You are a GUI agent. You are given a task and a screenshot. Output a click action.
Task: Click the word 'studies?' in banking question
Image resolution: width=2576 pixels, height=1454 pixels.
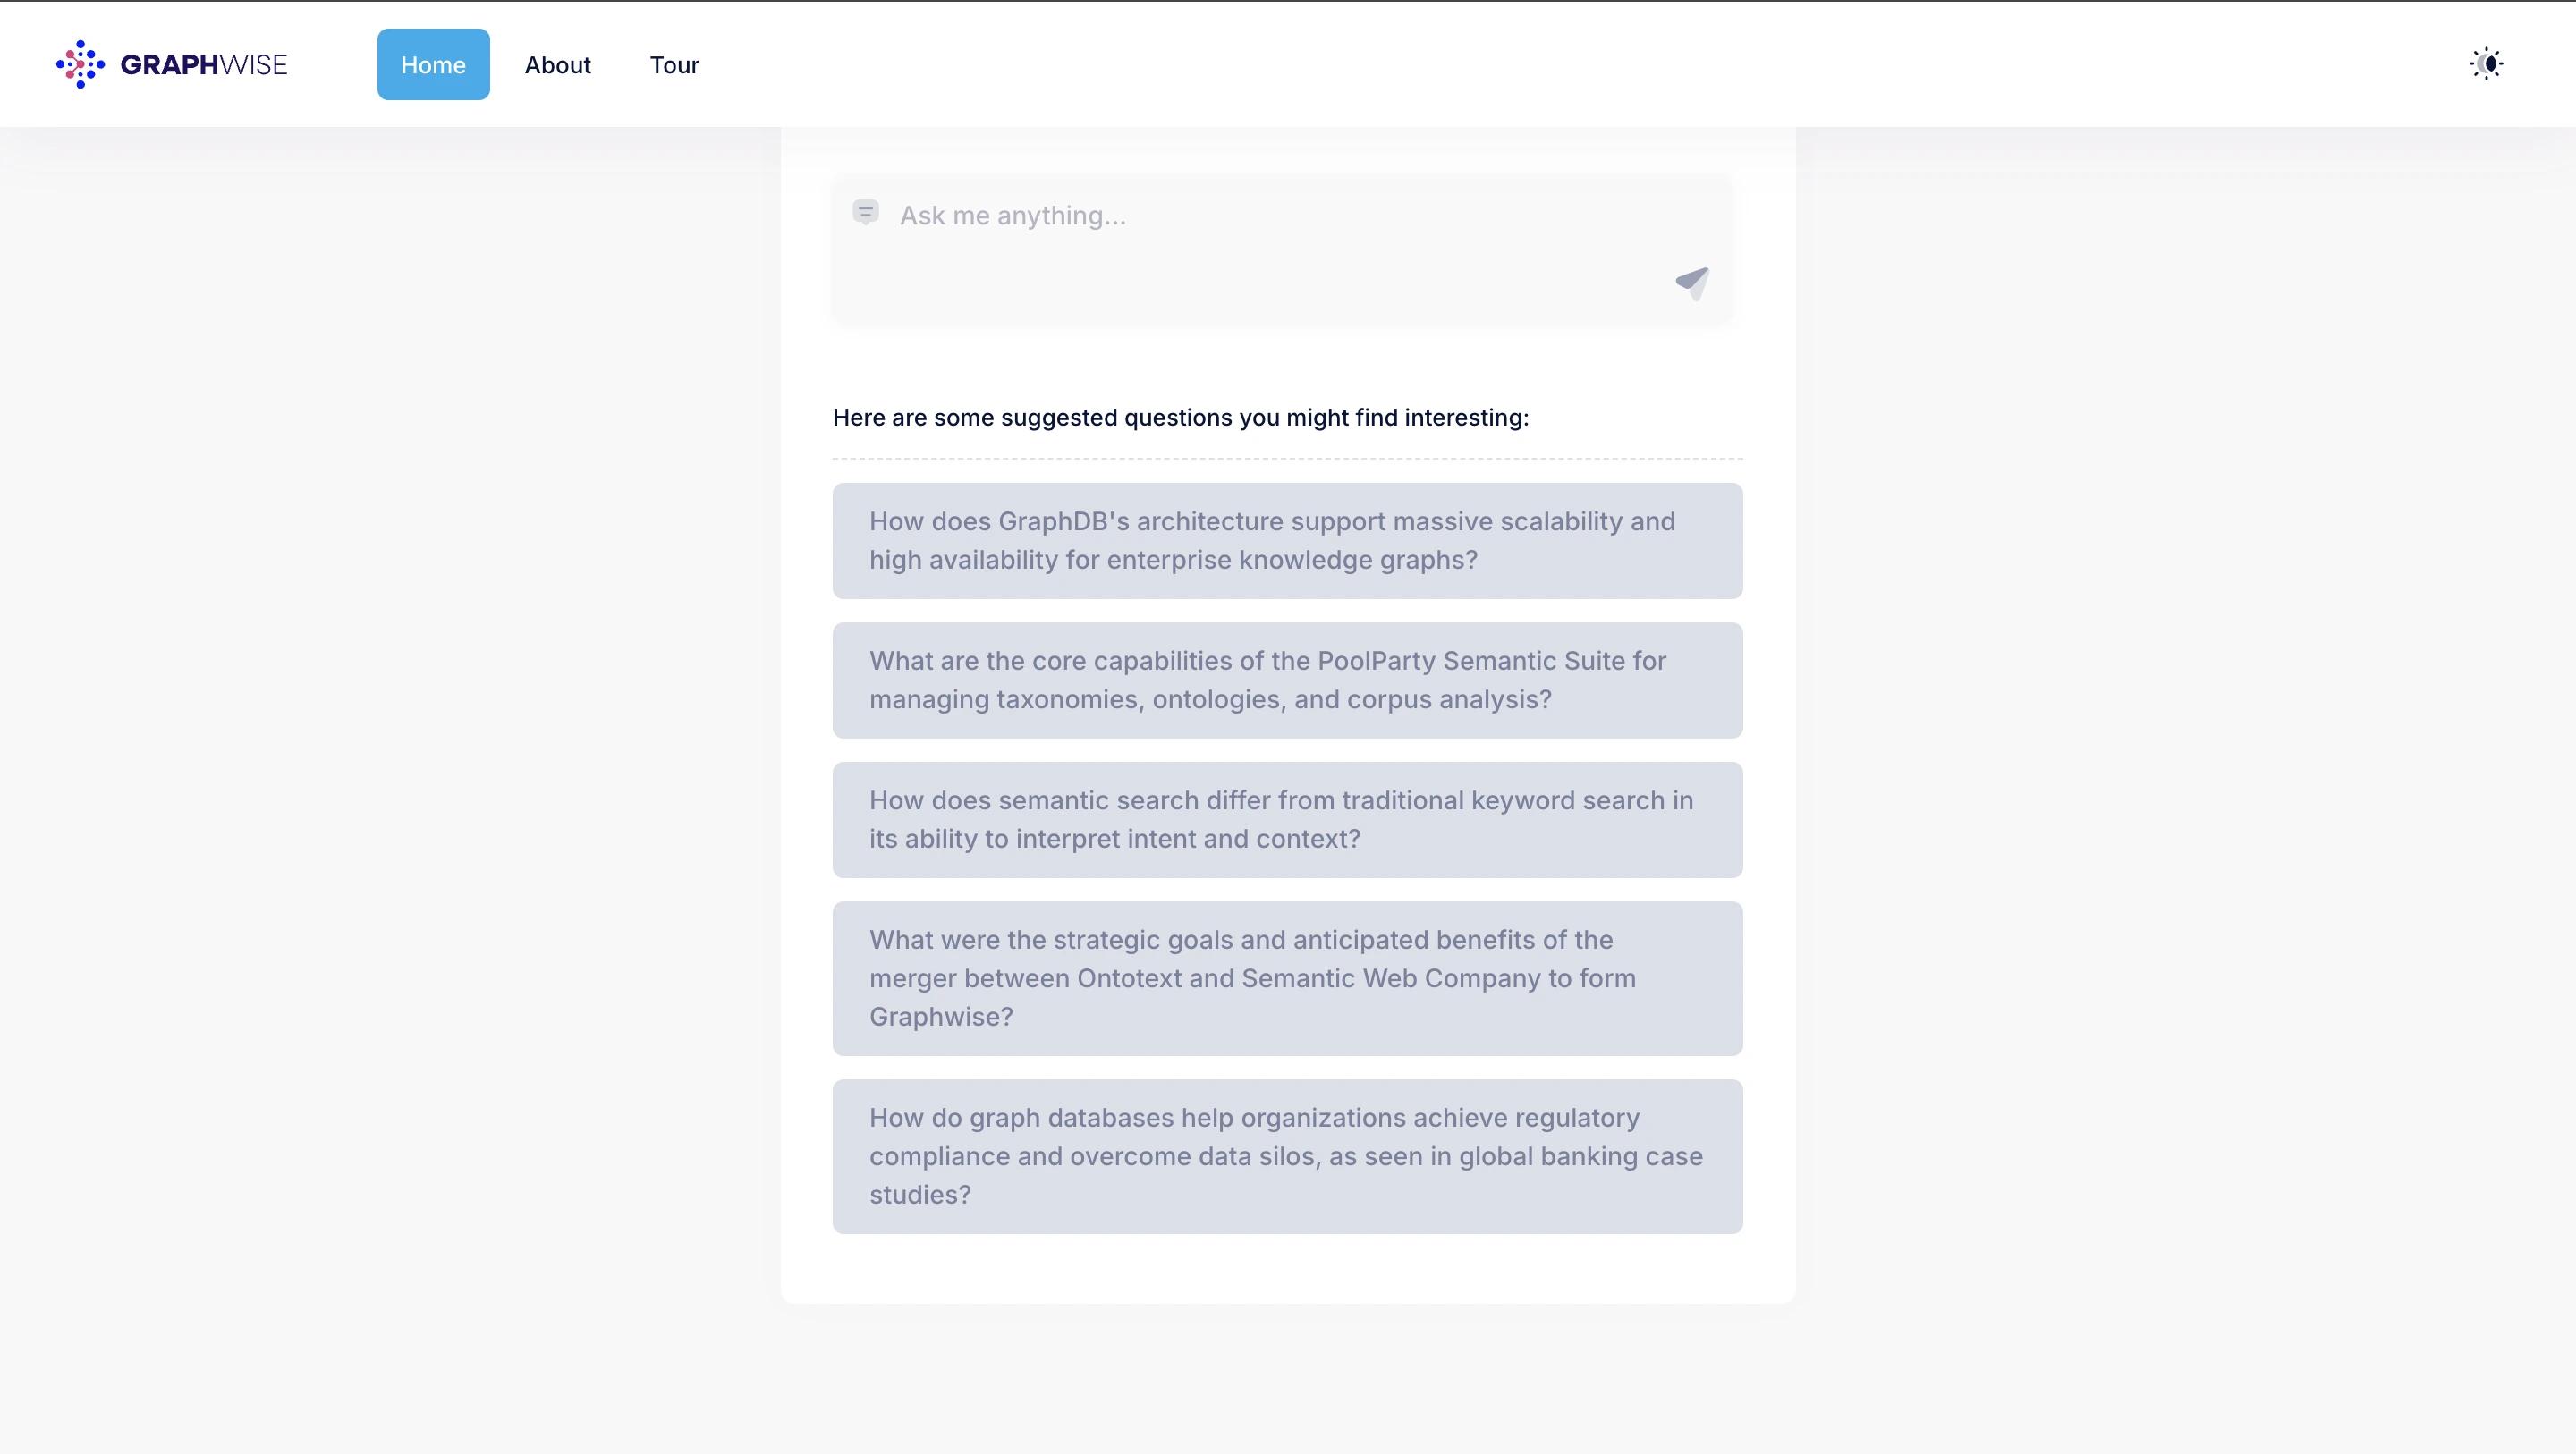(x=919, y=1195)
